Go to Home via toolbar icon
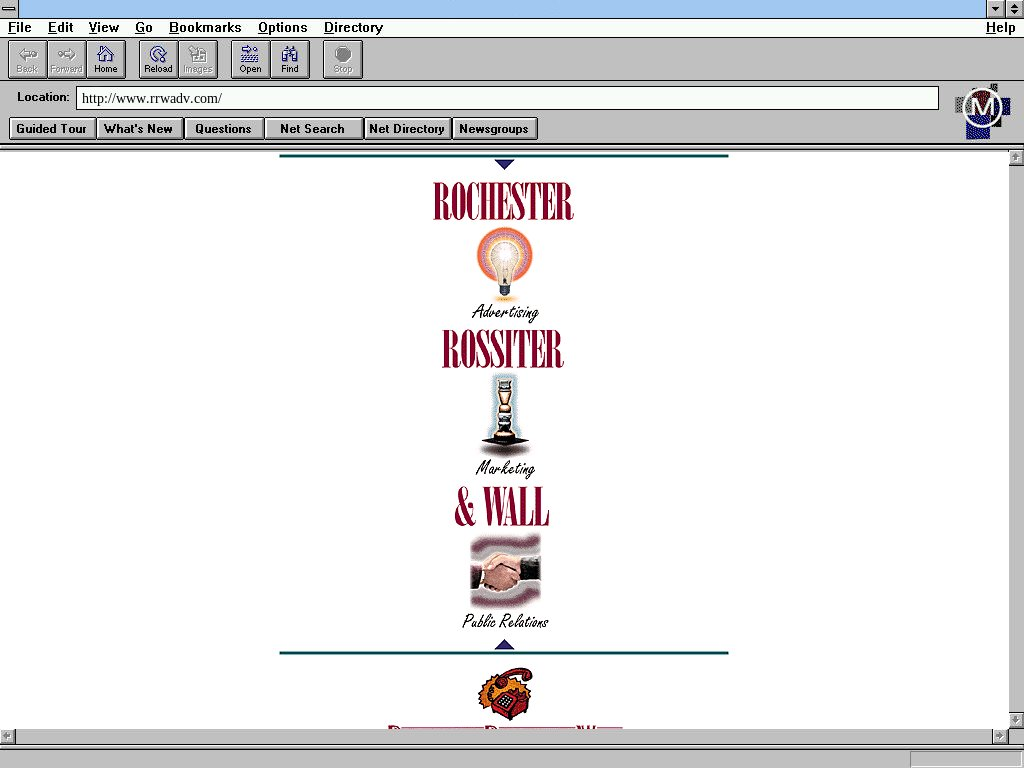This screenshot has height=768, width=1024. [x=106, y=59]
